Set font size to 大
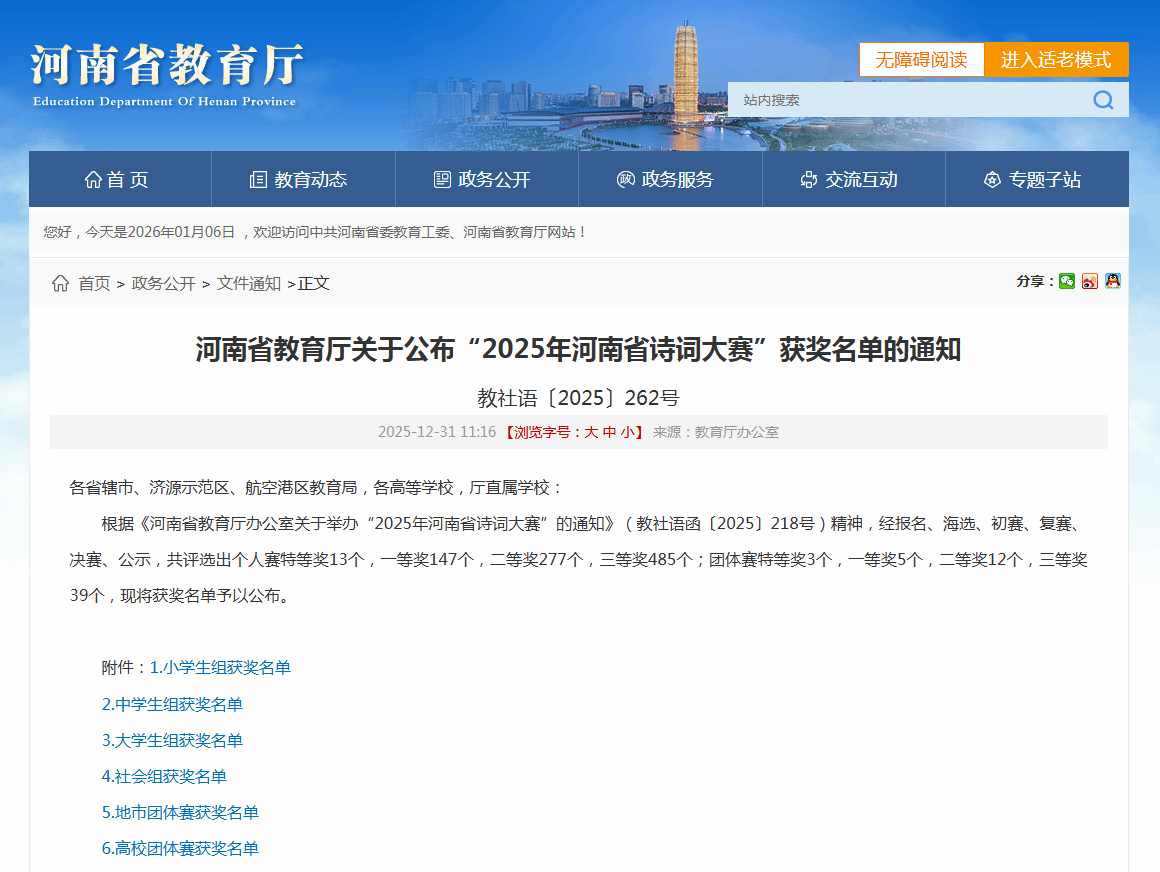The image size is (1160, 872). click(591, 433)
